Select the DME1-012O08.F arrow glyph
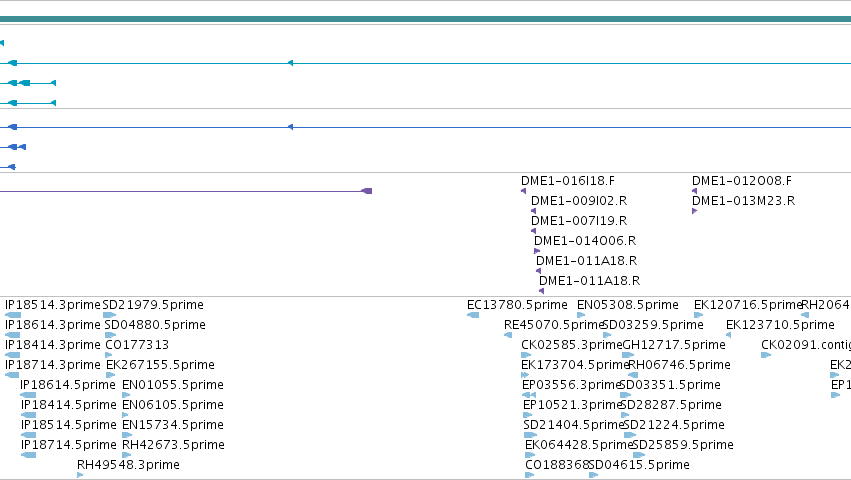This screenshot has width=851, height=480. 694,191
